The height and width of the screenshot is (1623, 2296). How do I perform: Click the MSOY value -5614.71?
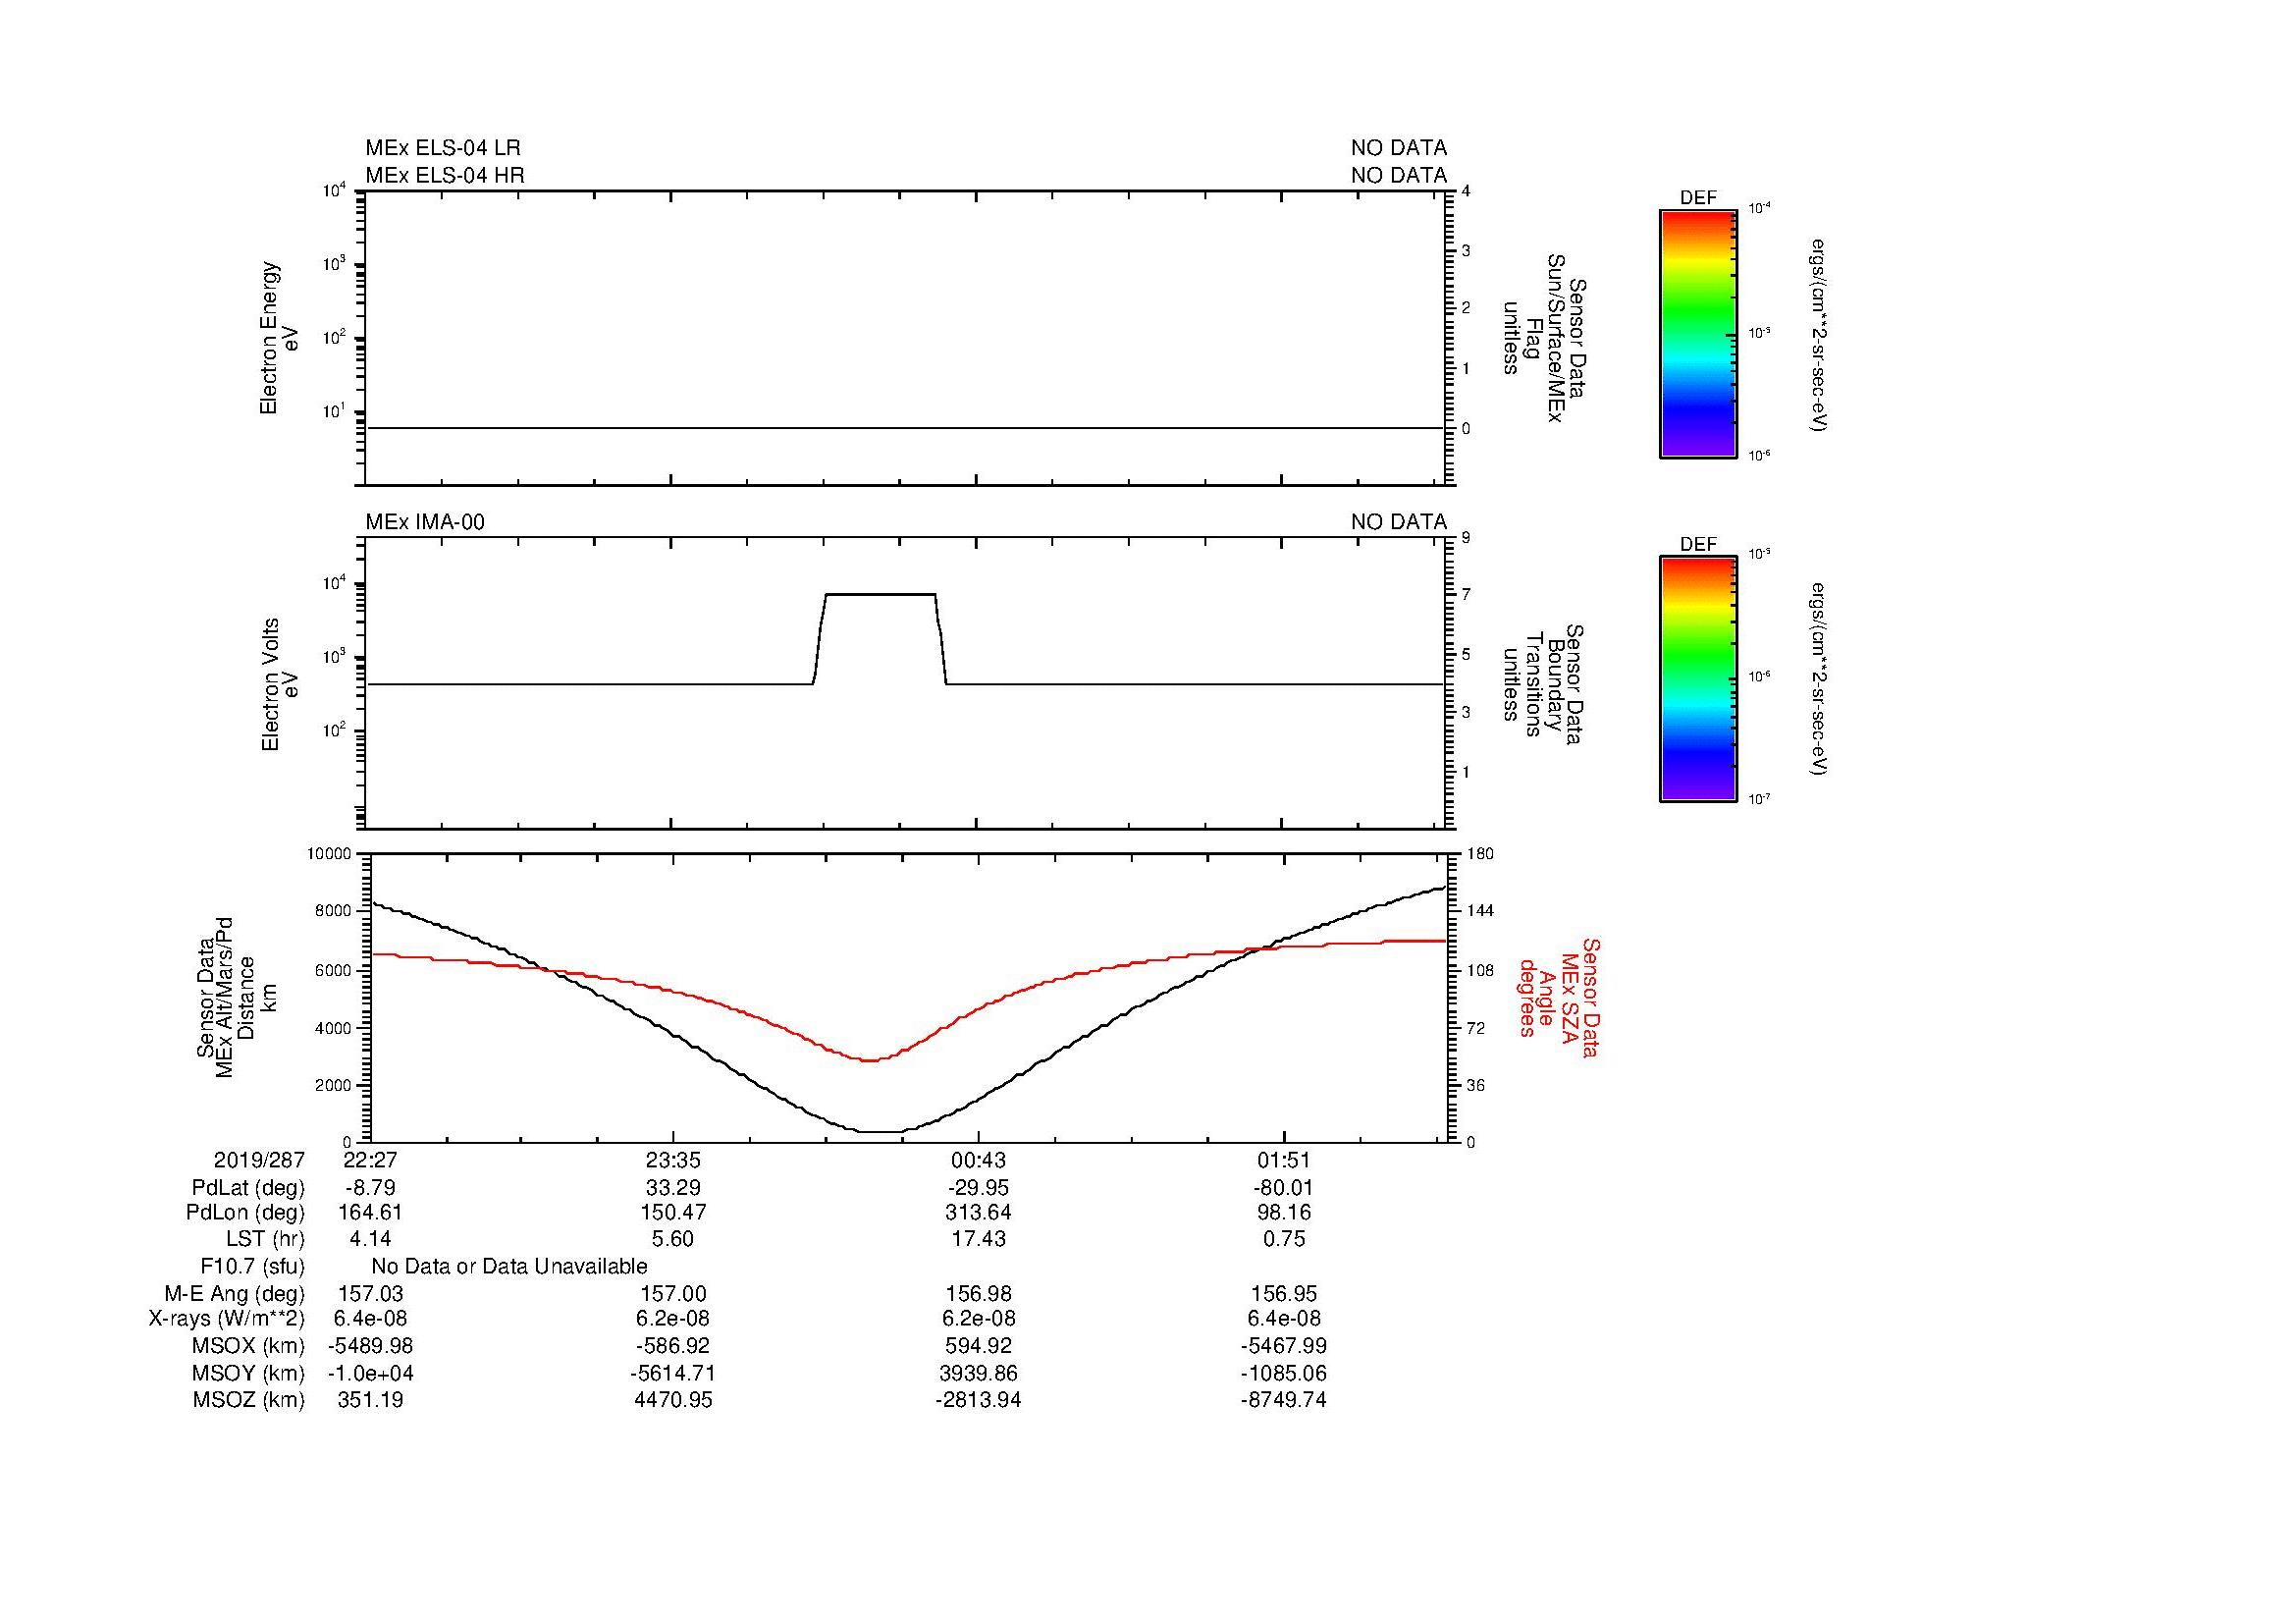673,1373
